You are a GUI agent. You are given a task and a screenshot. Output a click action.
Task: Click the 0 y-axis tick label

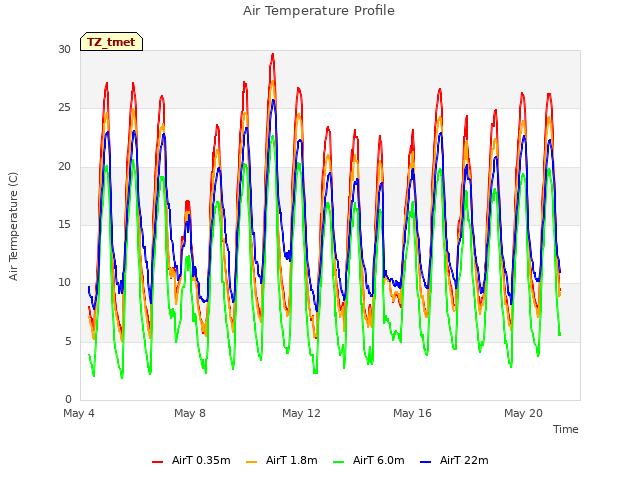pyautogui.click(x=68, y=399)
